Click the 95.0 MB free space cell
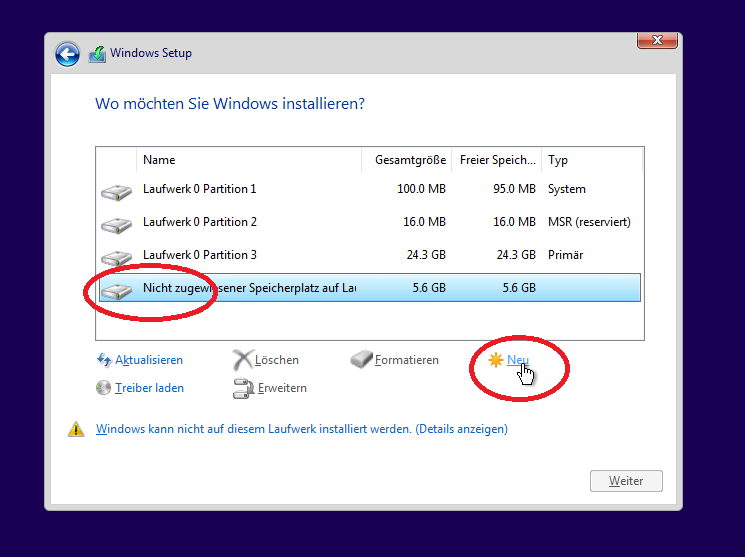Image resolution: width=745 pixels, height=557 pixels. (514, 189)
